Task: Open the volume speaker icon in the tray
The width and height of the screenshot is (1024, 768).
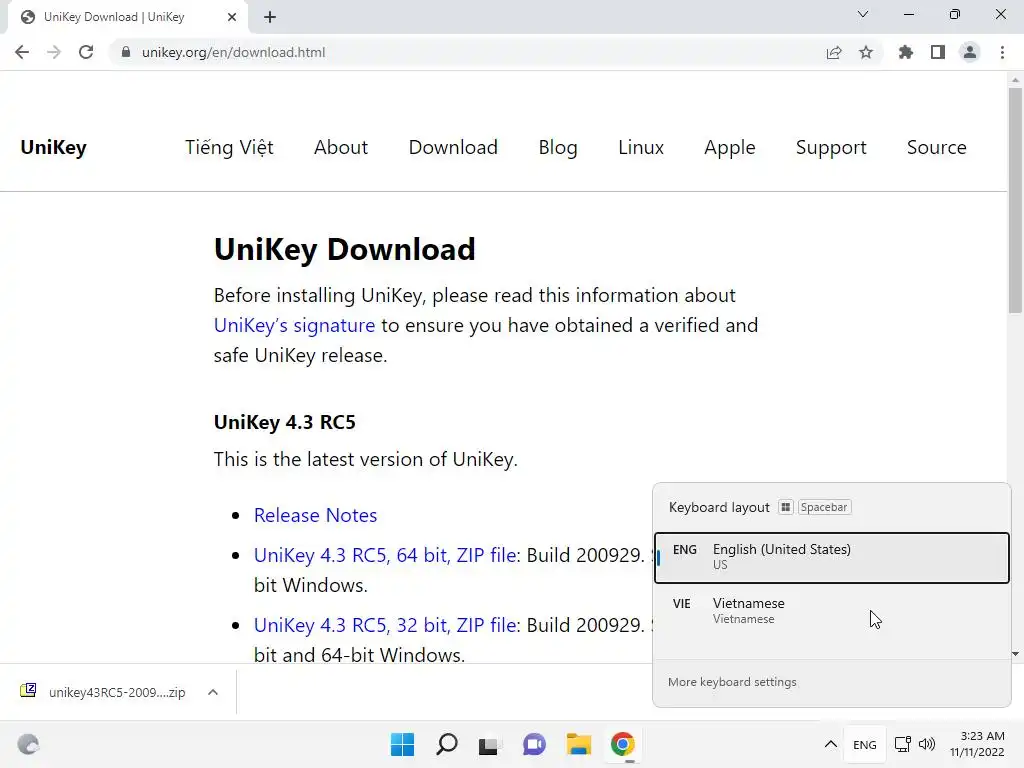Action: (927, 744)
